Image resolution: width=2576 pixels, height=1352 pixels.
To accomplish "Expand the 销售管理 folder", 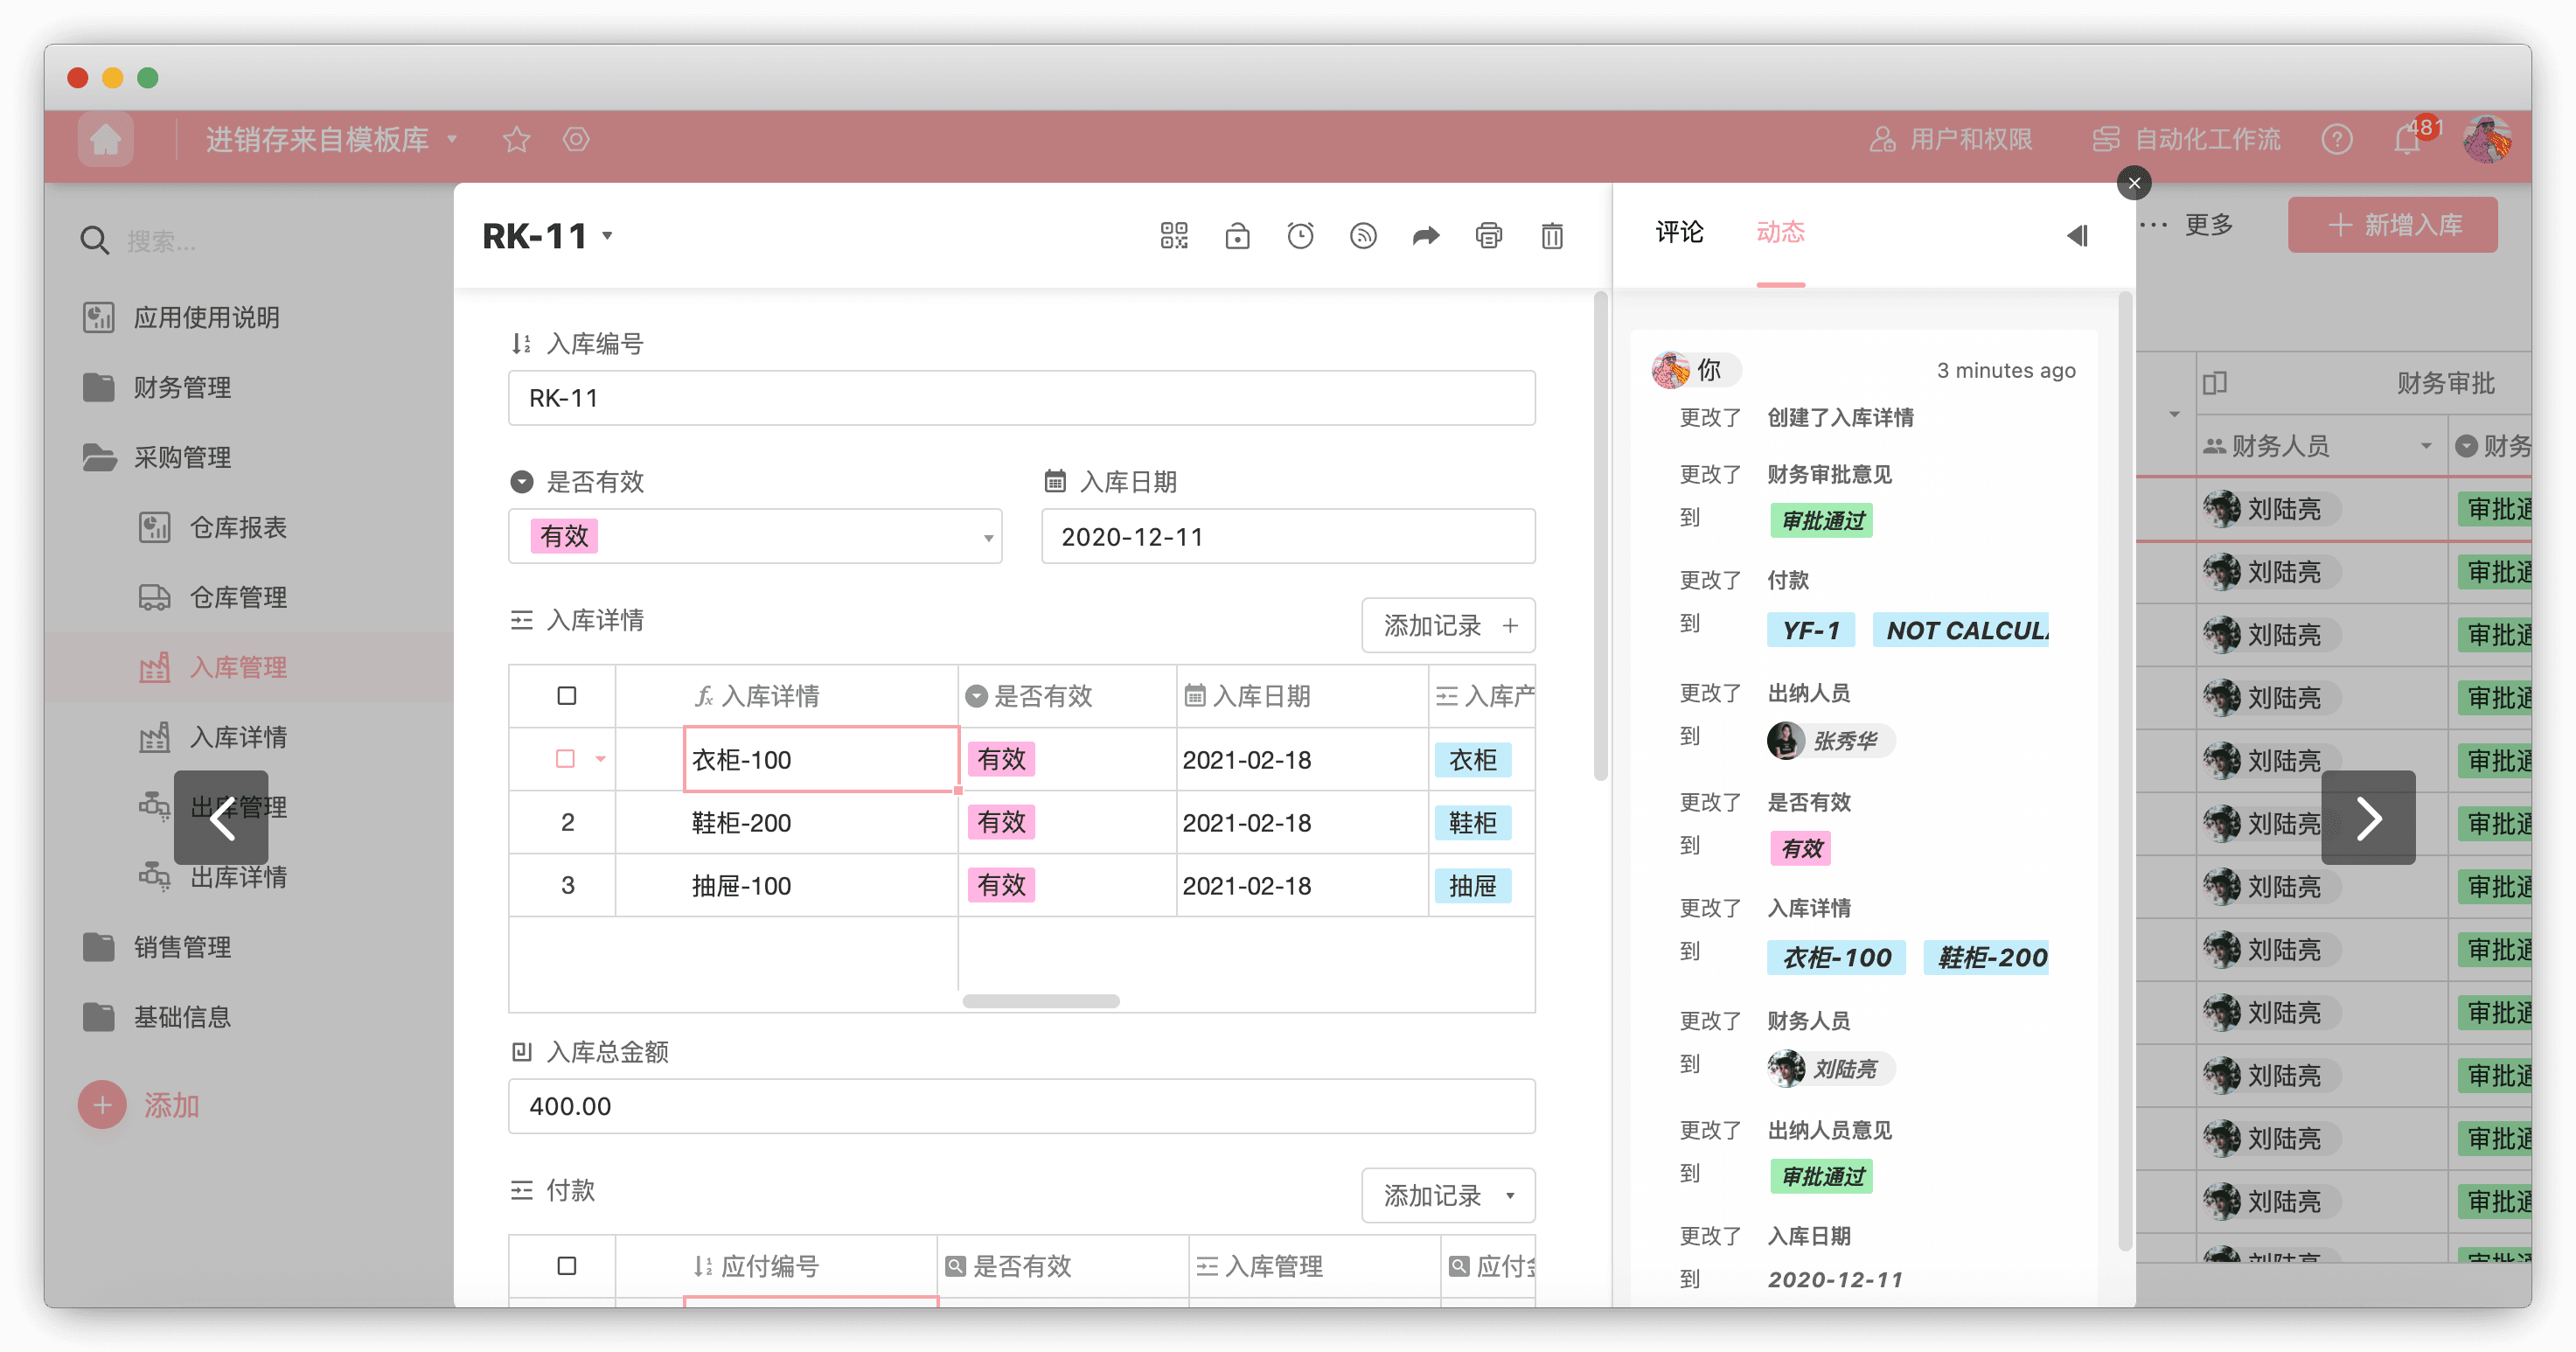I will coord(157,948).
